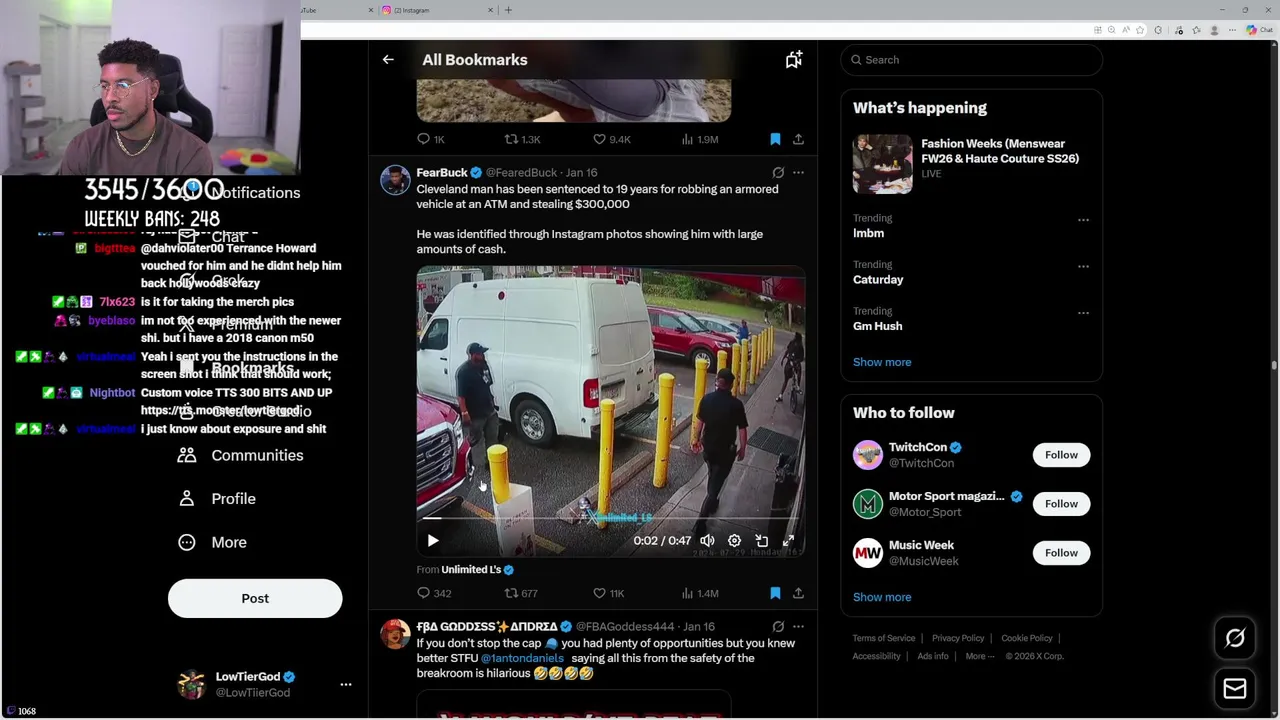1280x720 pixels.
Task: Follow Music Week
Action: click(1061, 553)
